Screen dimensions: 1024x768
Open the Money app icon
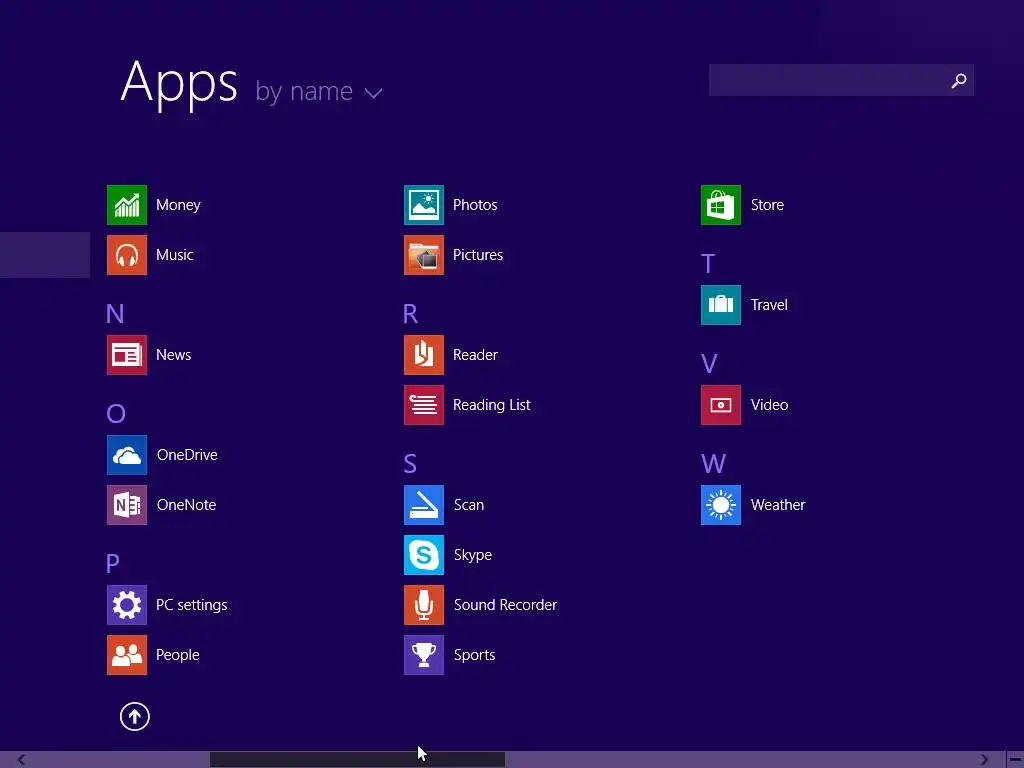127,205
